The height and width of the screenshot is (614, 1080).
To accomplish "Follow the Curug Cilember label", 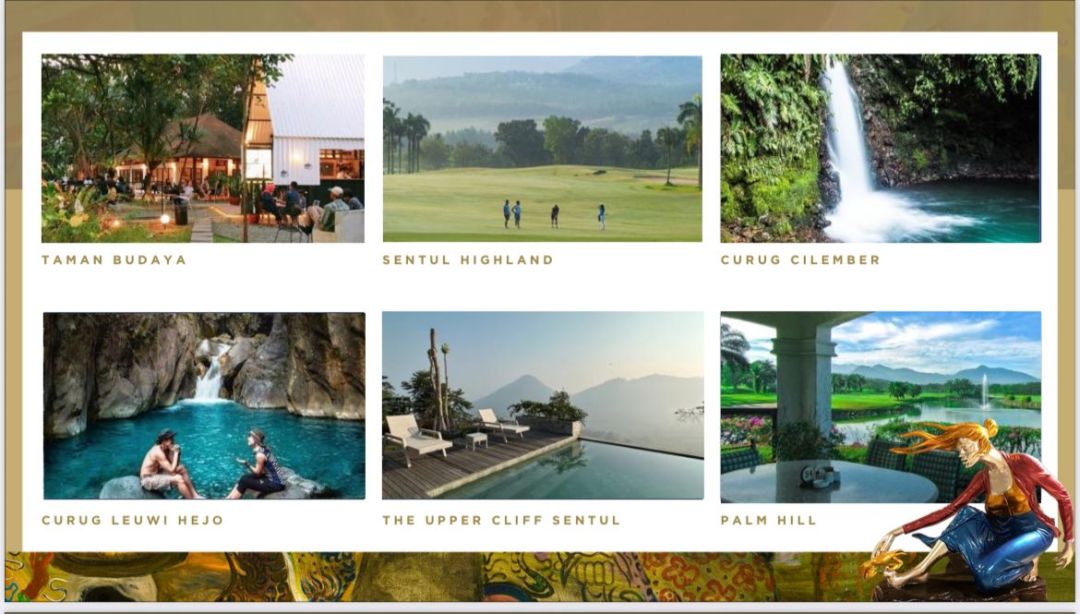I will [x=800, y=260].
